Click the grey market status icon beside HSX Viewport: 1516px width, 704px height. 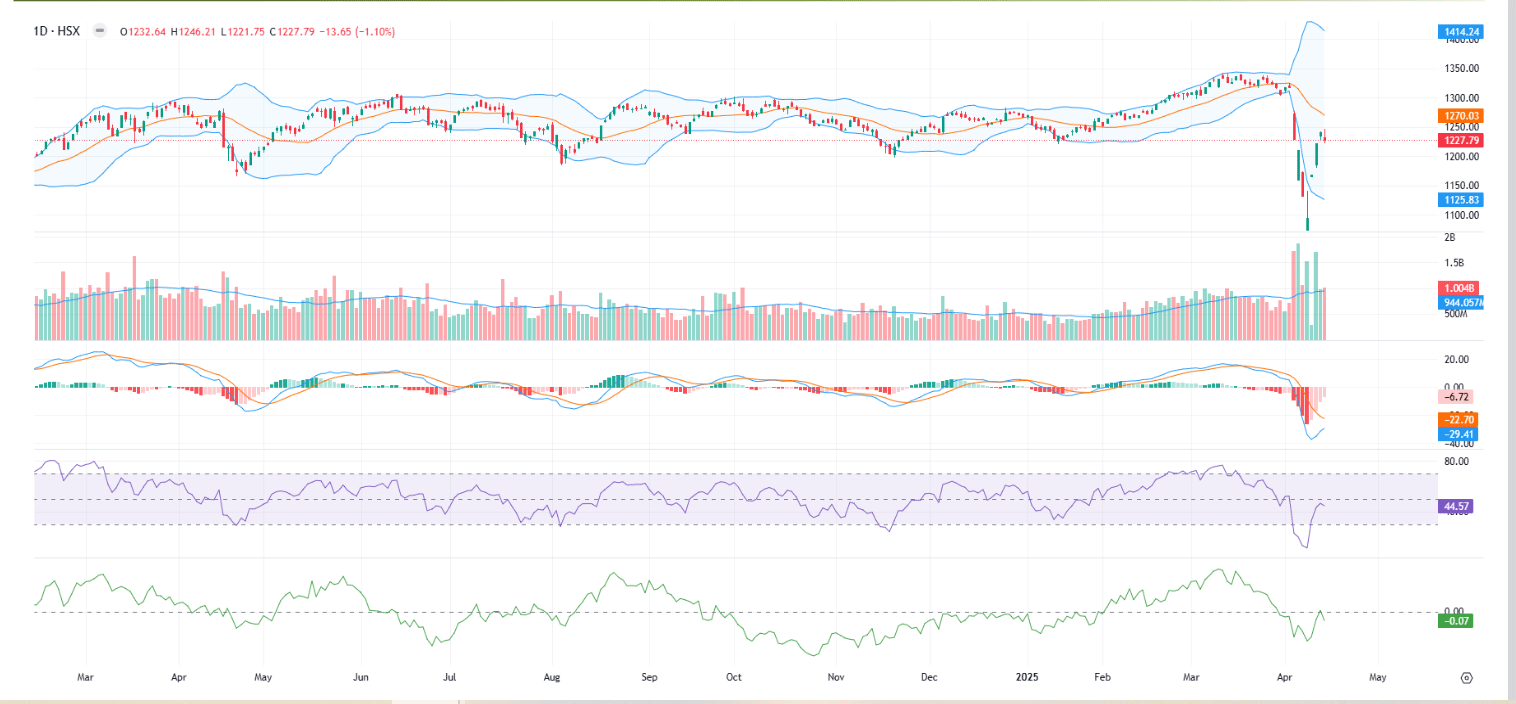(x=99, y=31)
